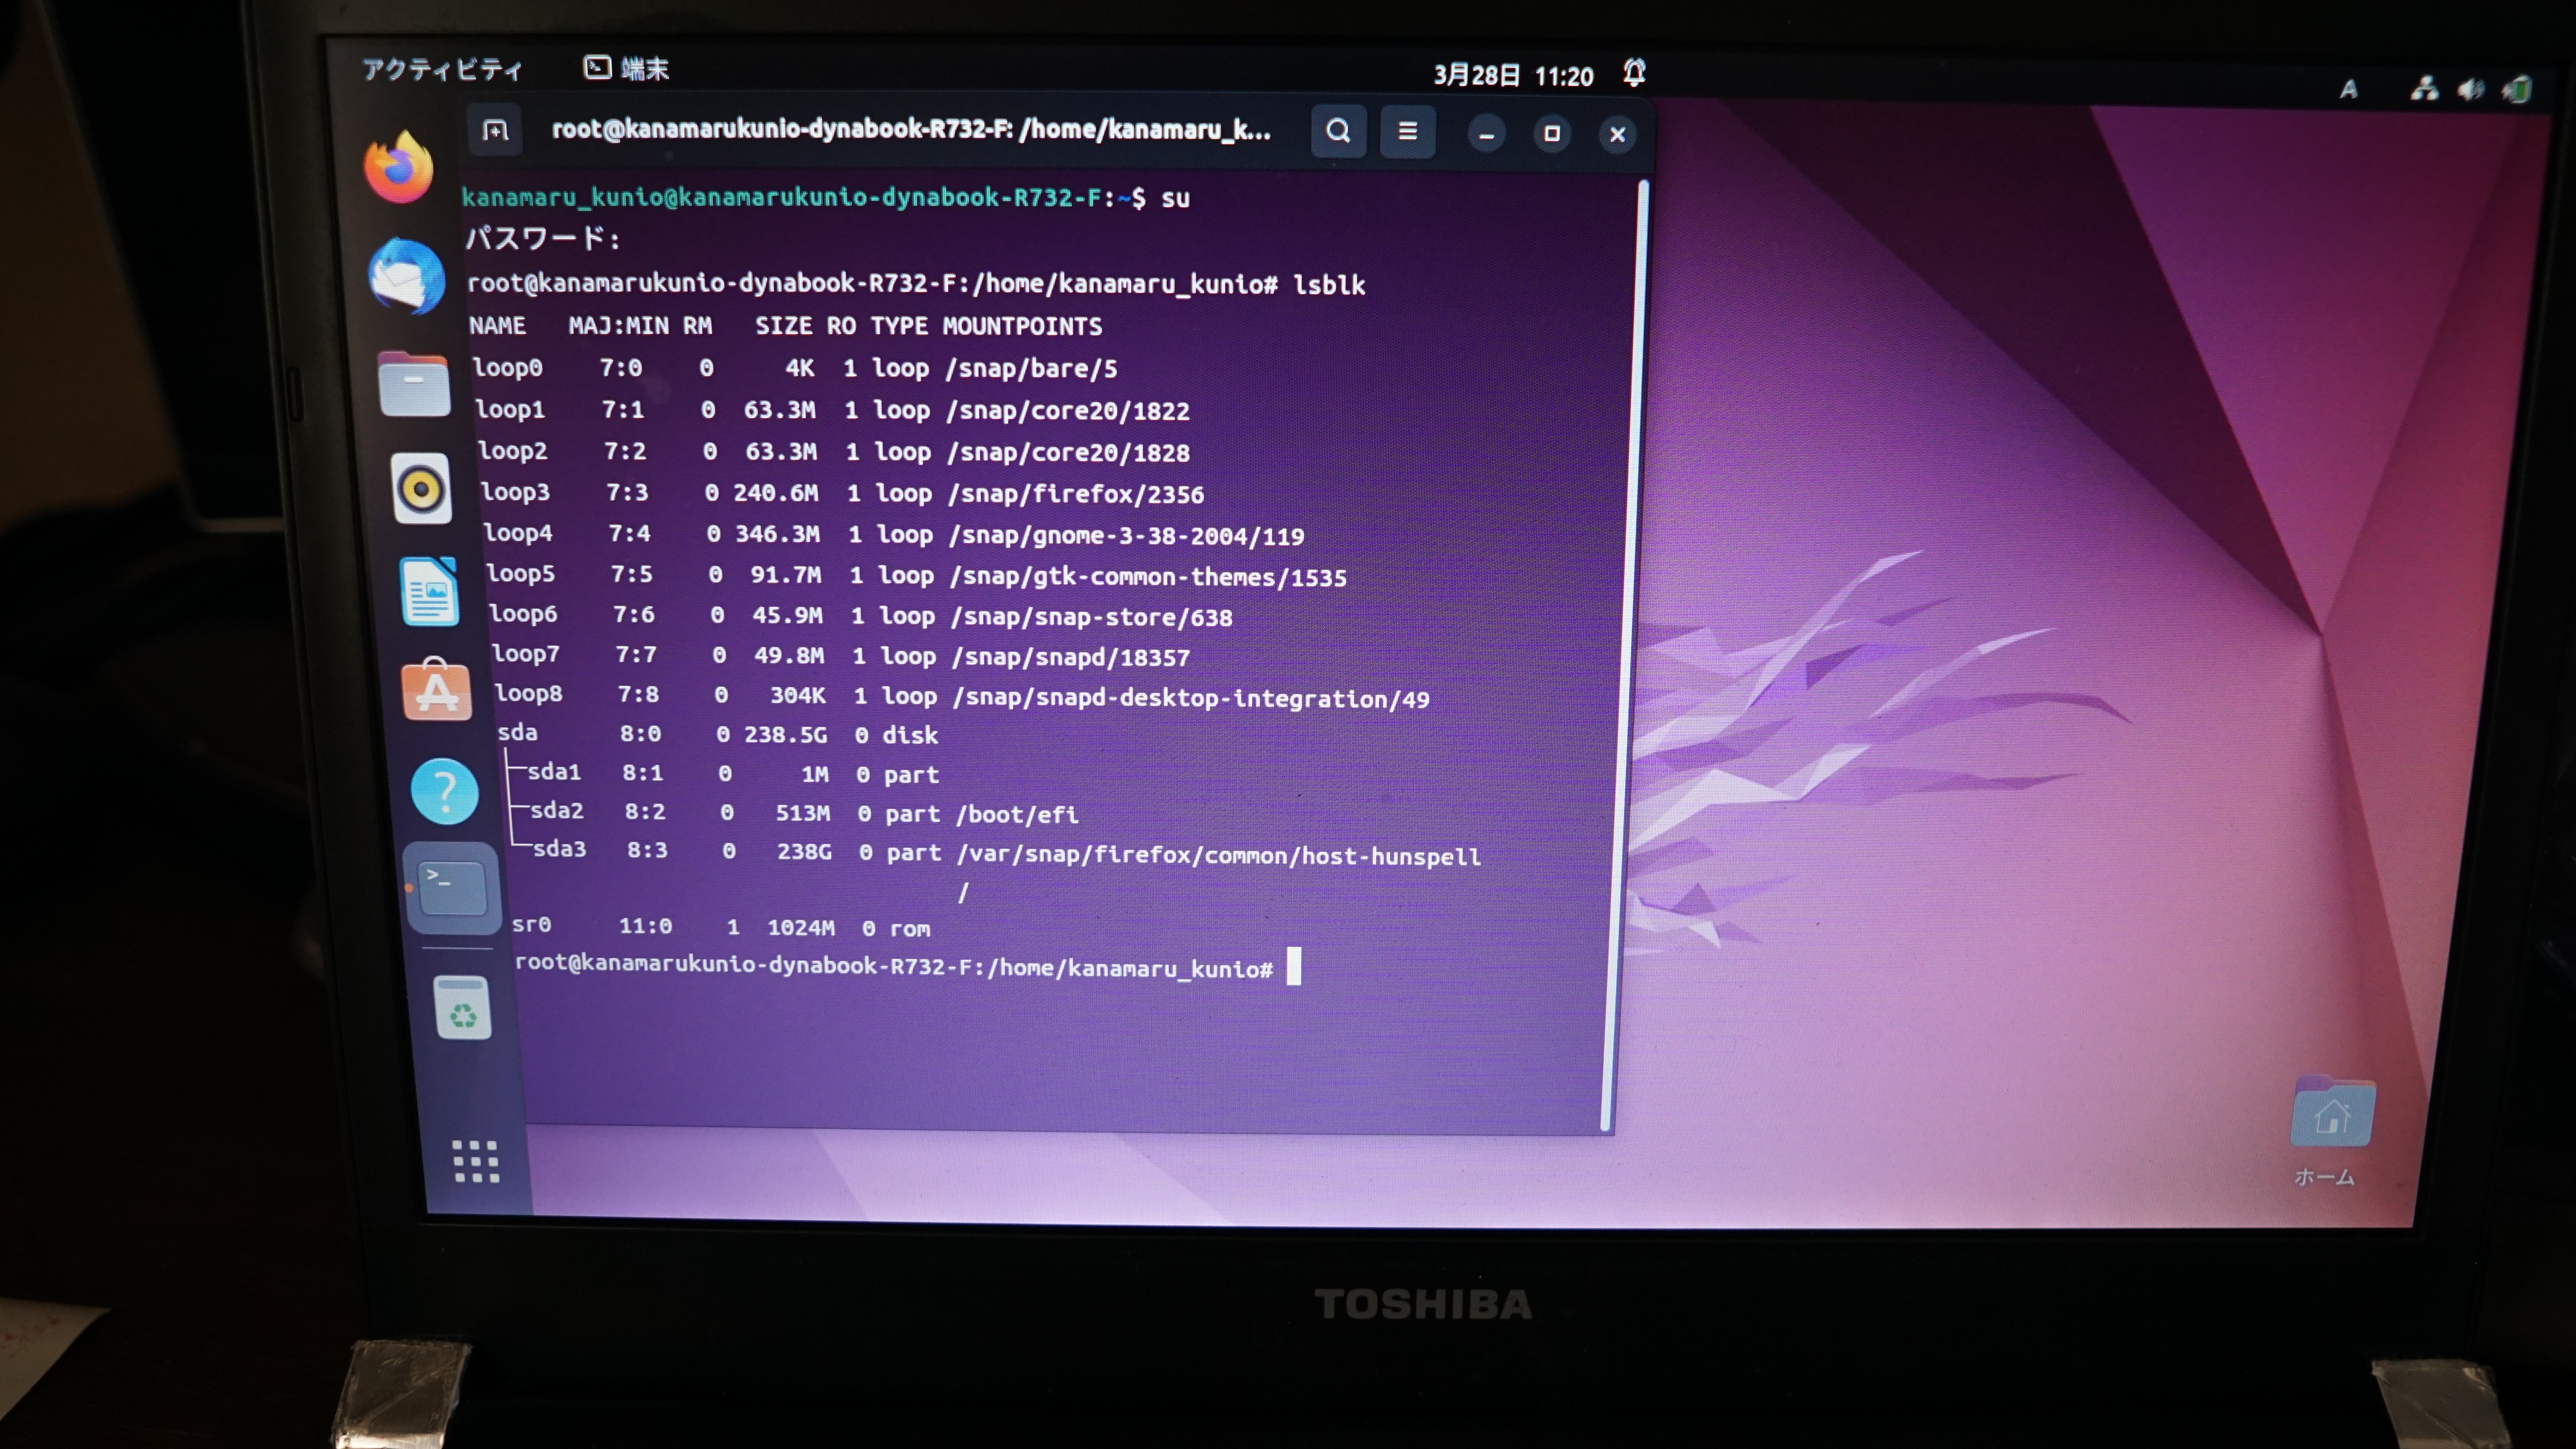This screenshot has width=2576, height=1449.
Task: Click the /boot/efi mount point
Action: point(1017,814)
